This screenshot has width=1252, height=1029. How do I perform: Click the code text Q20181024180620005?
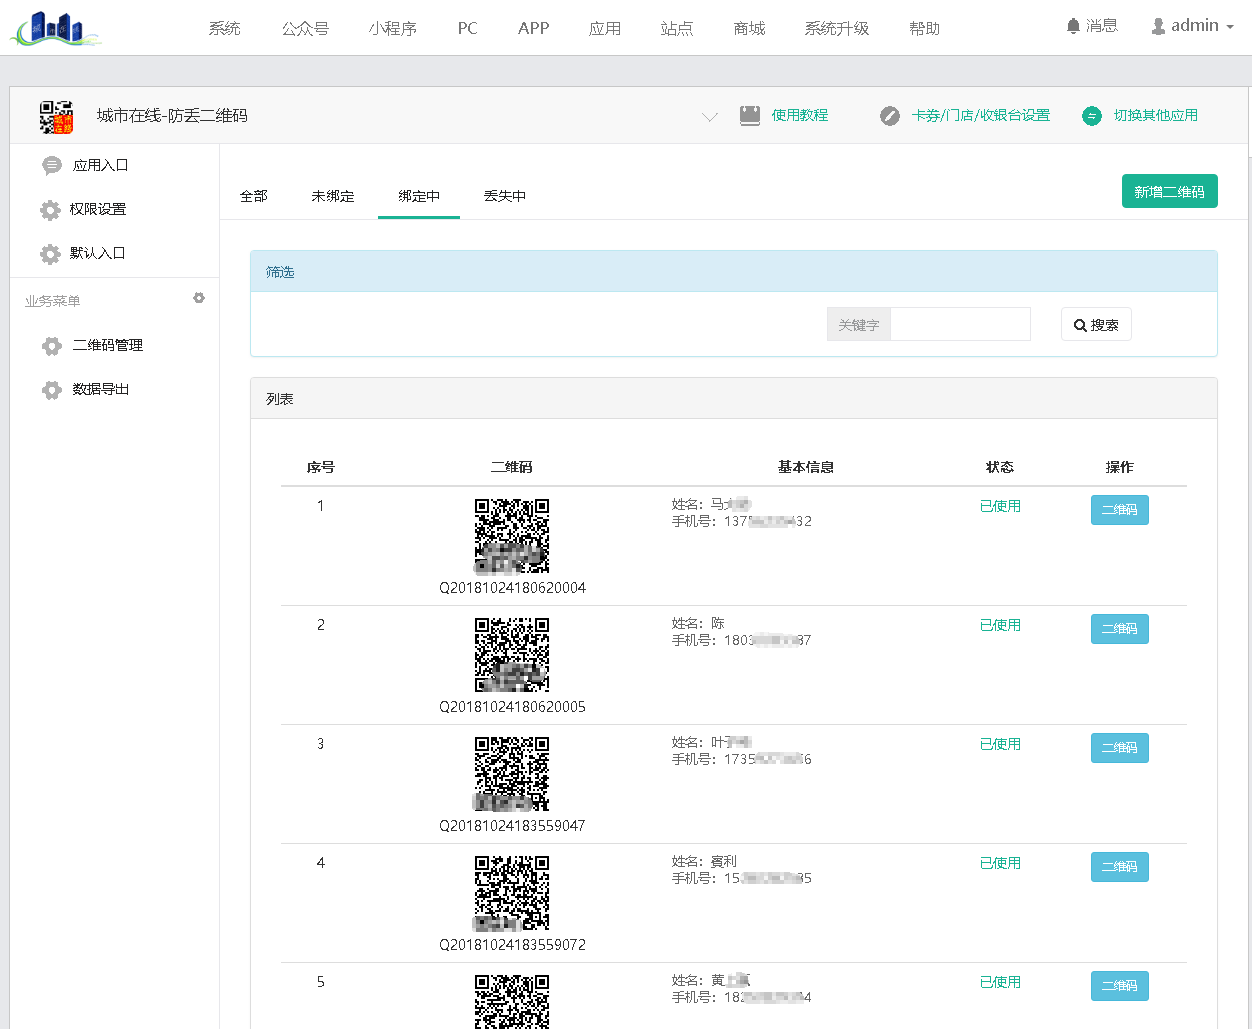(x=513, y=707)
